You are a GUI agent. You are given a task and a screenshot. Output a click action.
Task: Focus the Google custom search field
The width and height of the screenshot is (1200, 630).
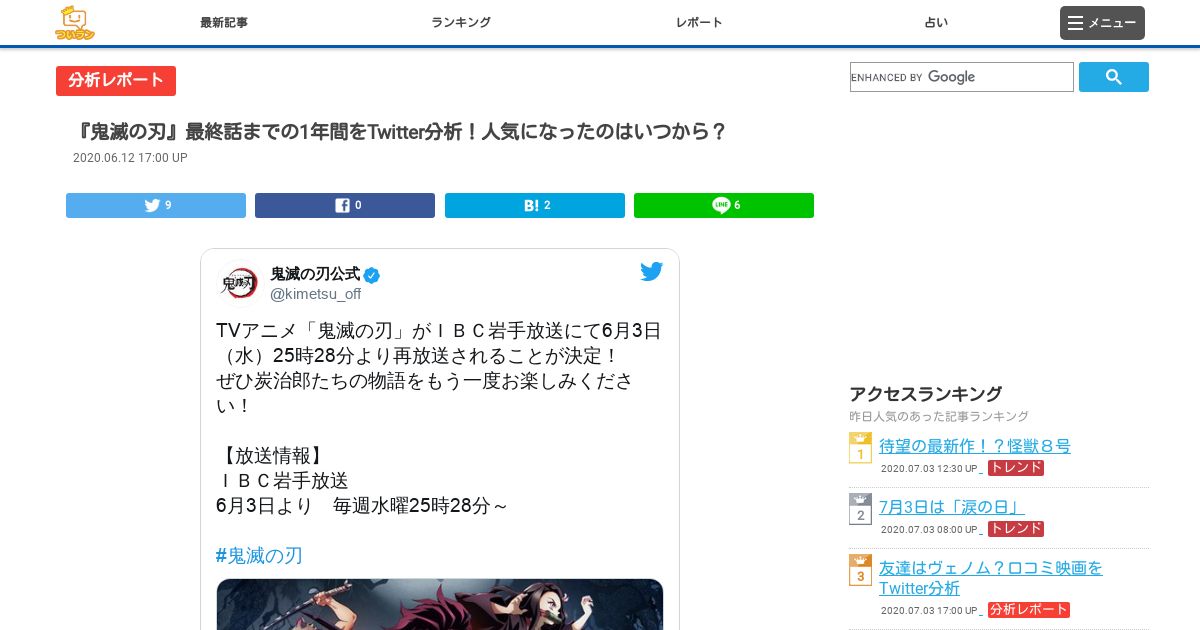961,77
